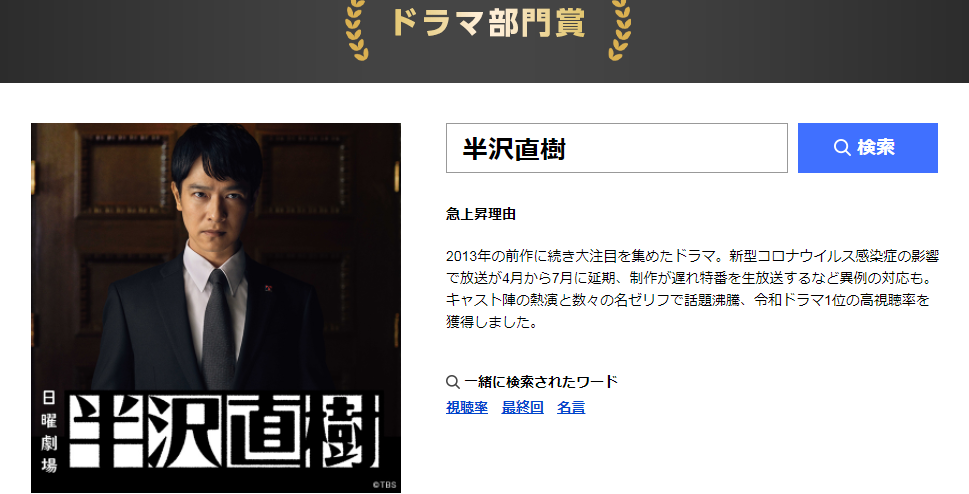Screen dimensions: 969x494
Task: Click the red lapel pin on the suit
Action: 269,288
